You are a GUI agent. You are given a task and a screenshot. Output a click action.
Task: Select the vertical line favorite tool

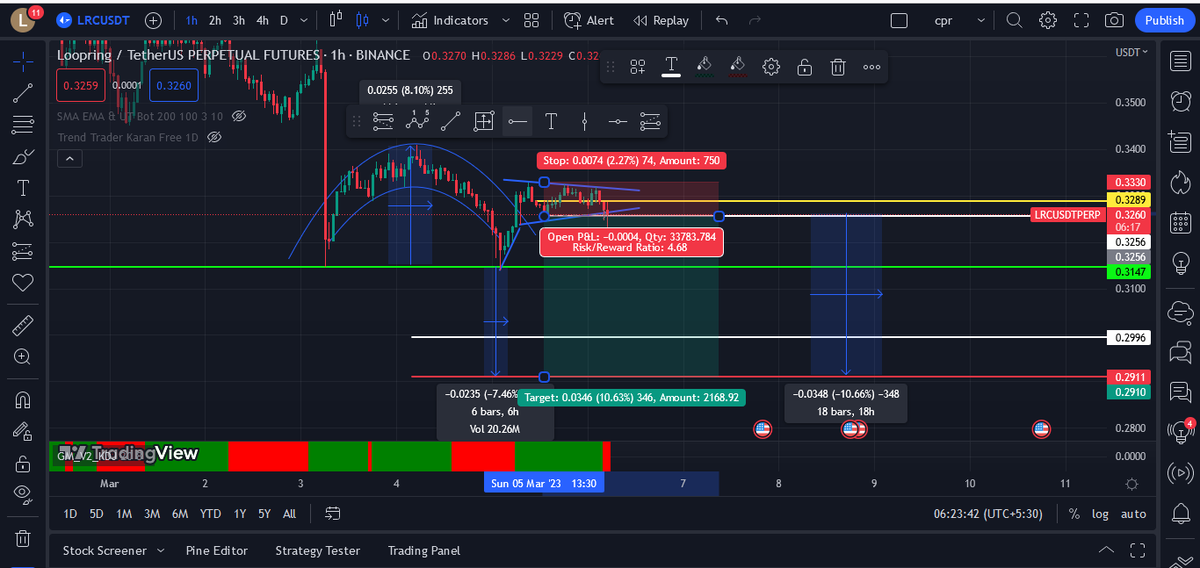pos(584,121)
